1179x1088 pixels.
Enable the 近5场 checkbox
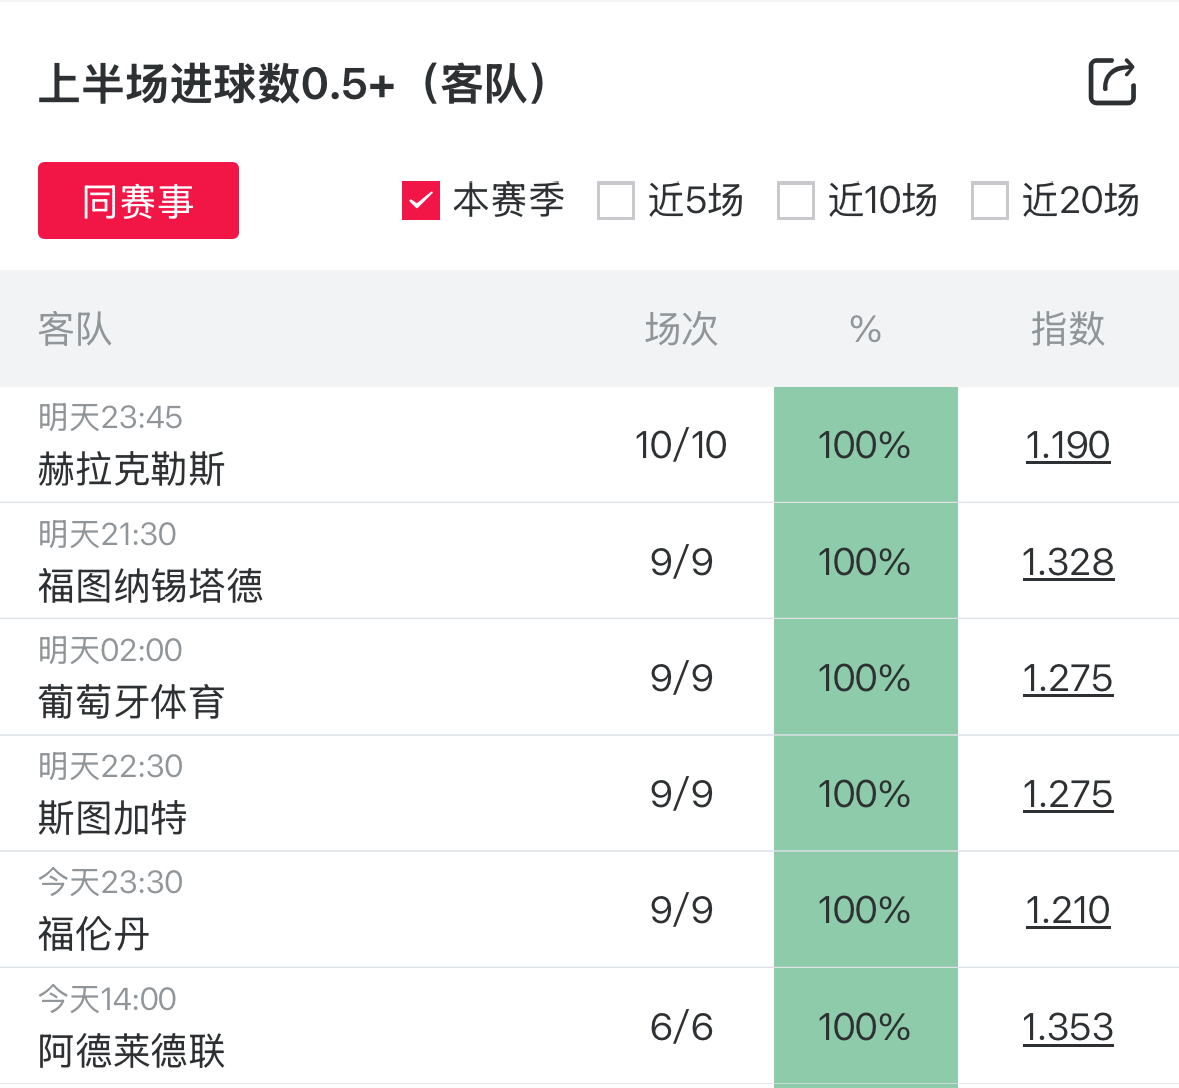tap(616, 201)
